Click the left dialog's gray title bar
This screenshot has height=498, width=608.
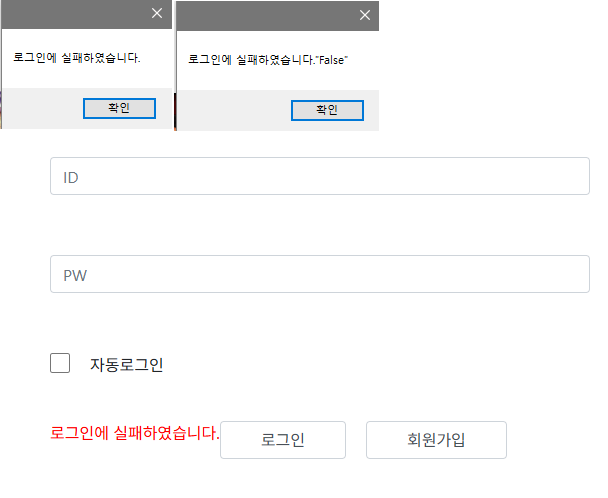[70, 13]
